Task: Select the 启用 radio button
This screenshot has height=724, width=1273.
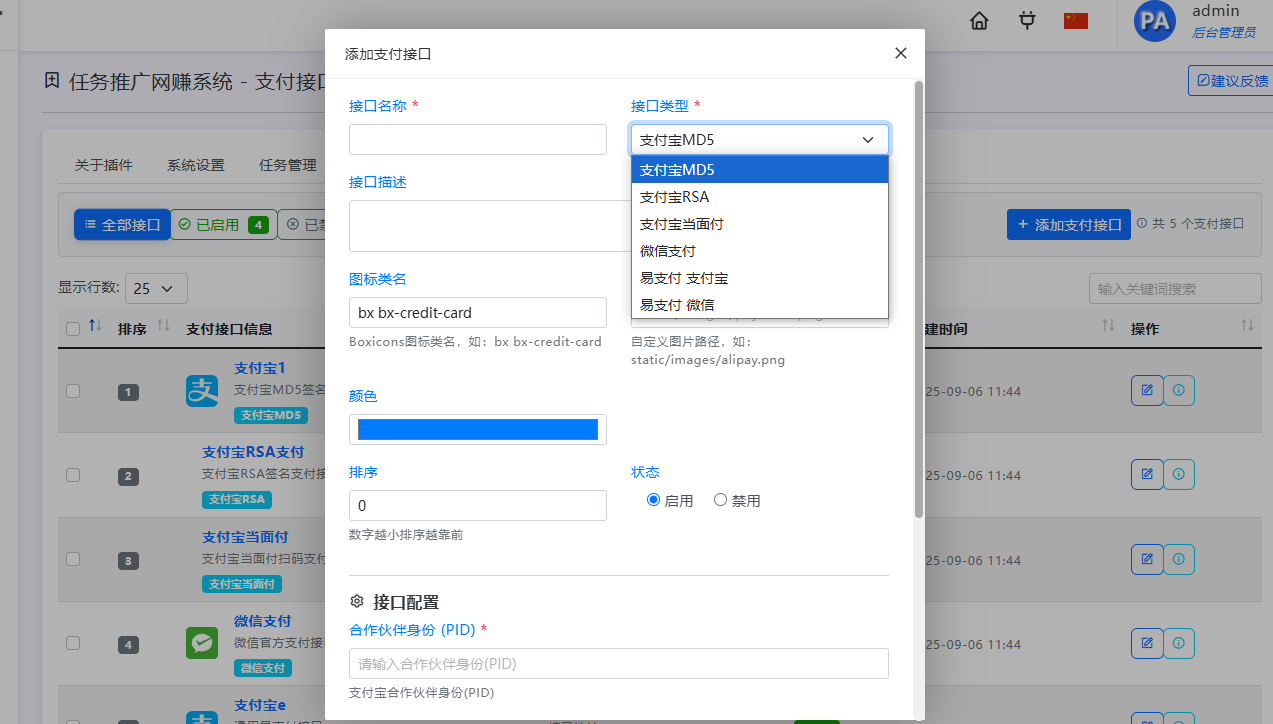Action: point(653,500)
